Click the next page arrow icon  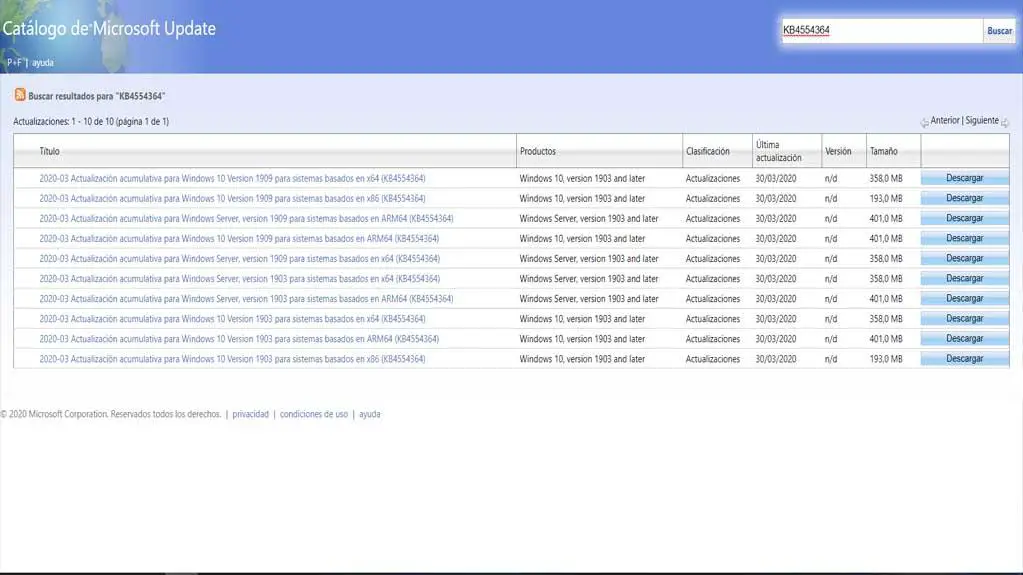pos(1005,123)
